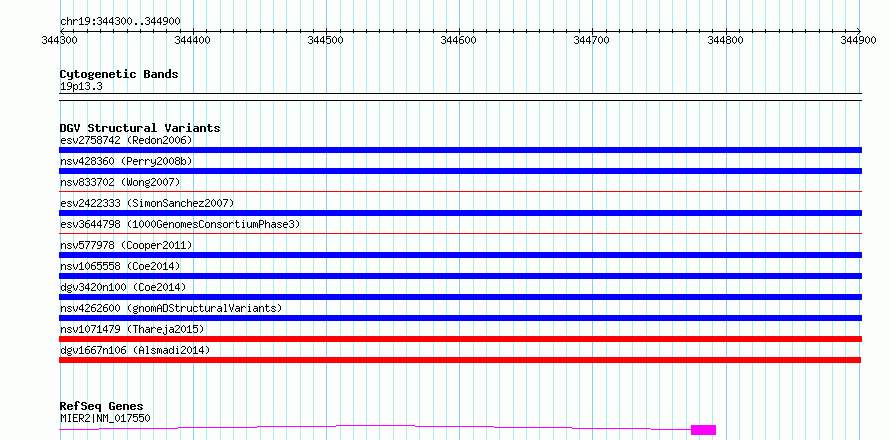Click the nsv577978 (Cooper2011) variant label
Image resolution: width=890 pixels, height=440 pixels.
coord(126,245)
